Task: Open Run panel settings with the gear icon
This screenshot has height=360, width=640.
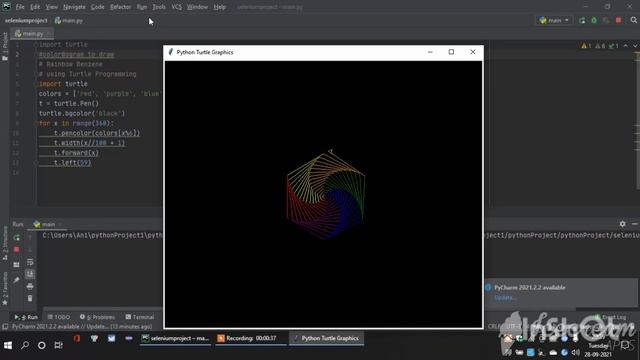Action: click(622, 224)
